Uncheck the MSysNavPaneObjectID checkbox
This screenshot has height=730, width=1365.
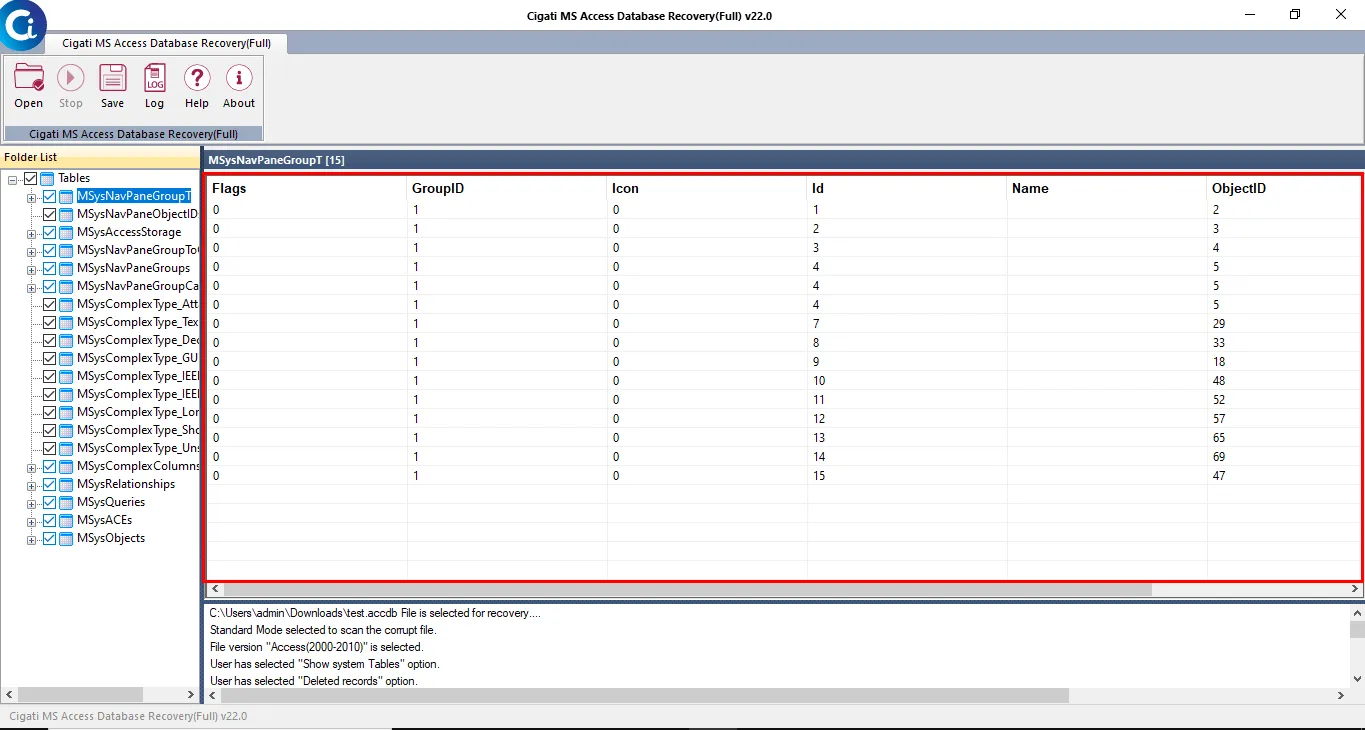50,214
